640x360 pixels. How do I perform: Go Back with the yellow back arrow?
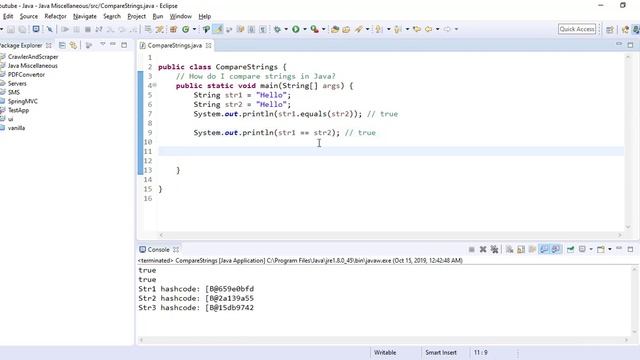point(428,29)
